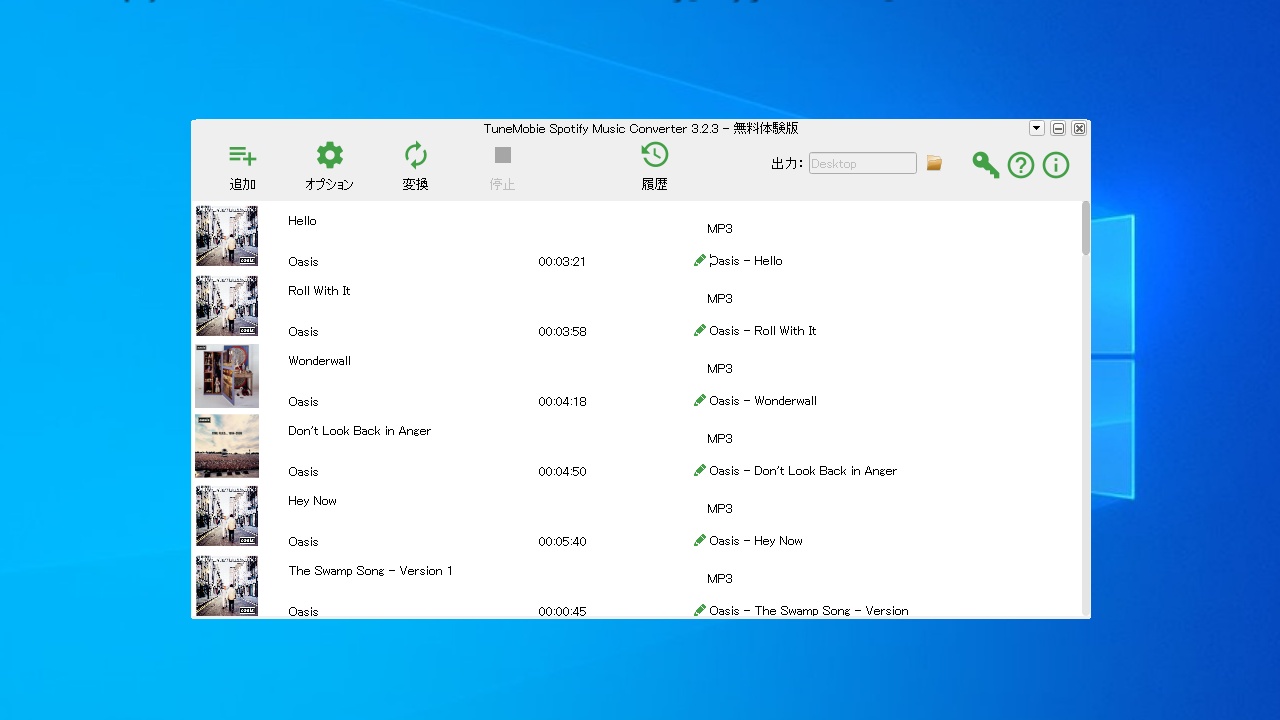1280x720 pixels.
Task: Click duration 00:04:50
Action: click(x=562, y=472)
